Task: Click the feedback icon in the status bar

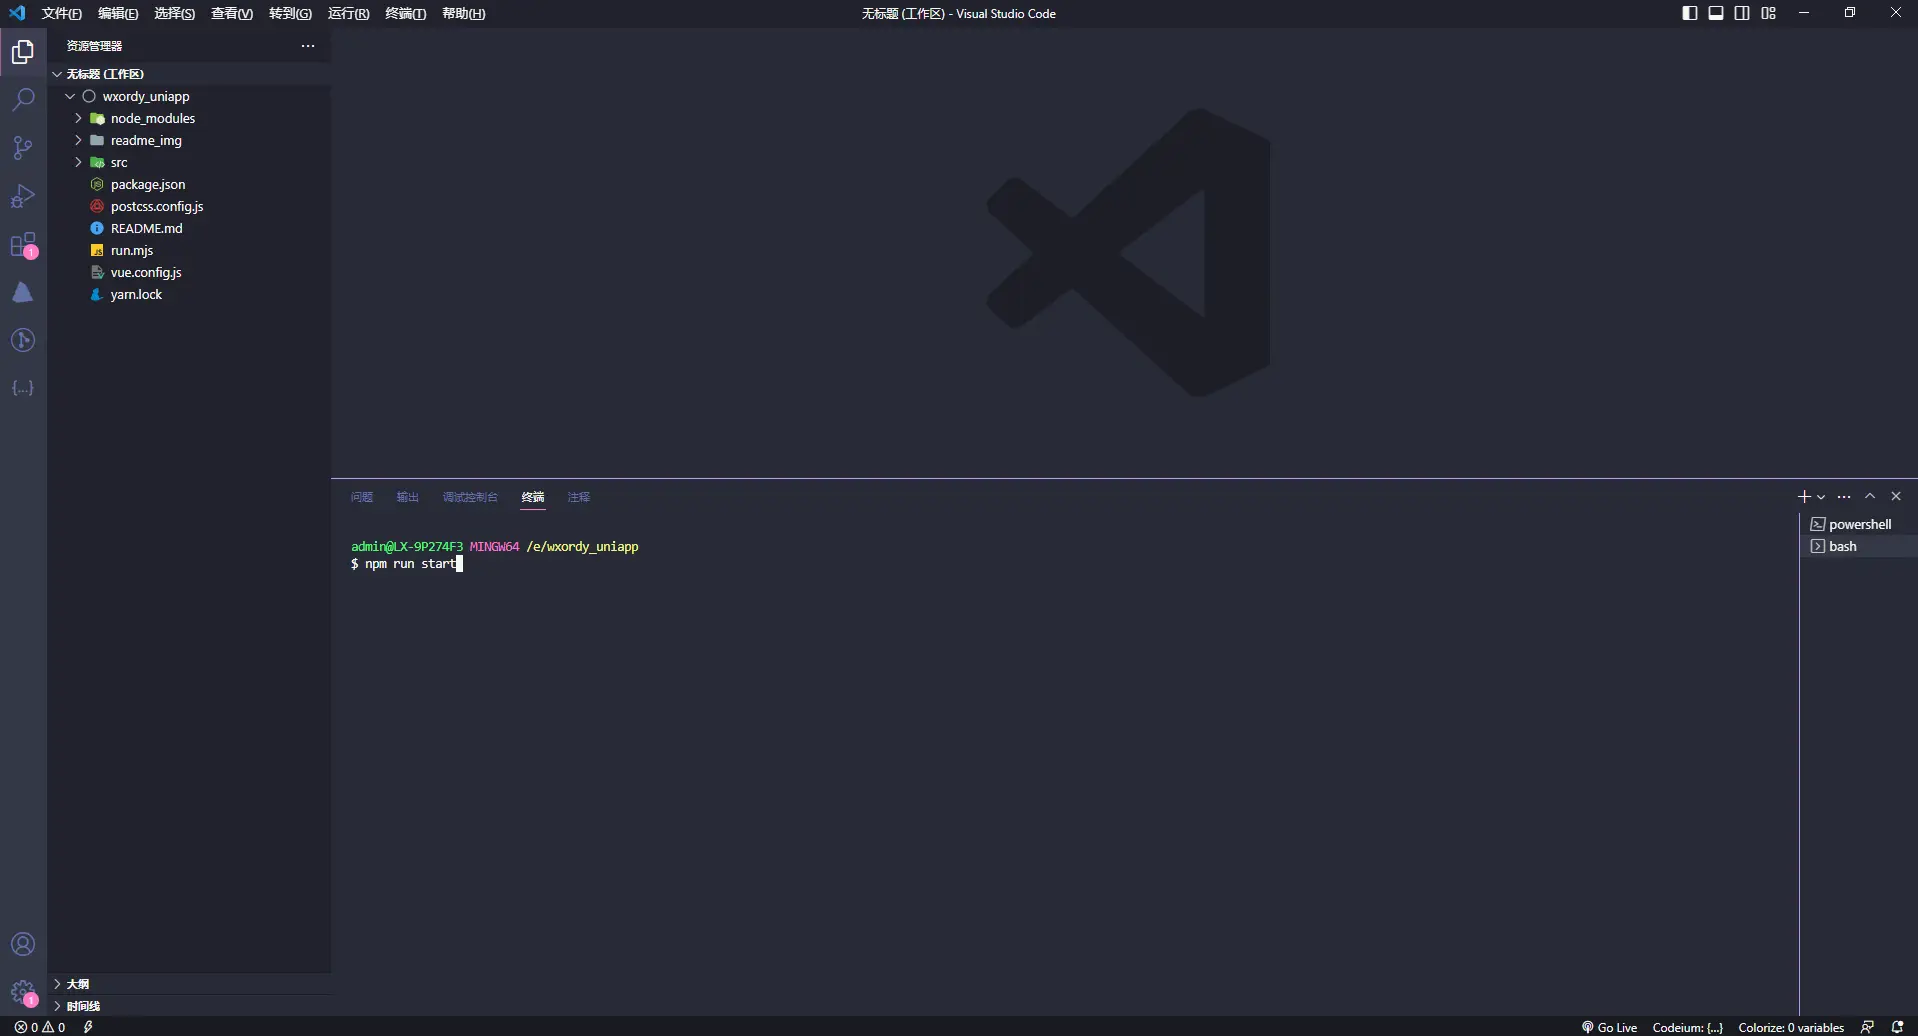Action: (x=1867, y=1027)
